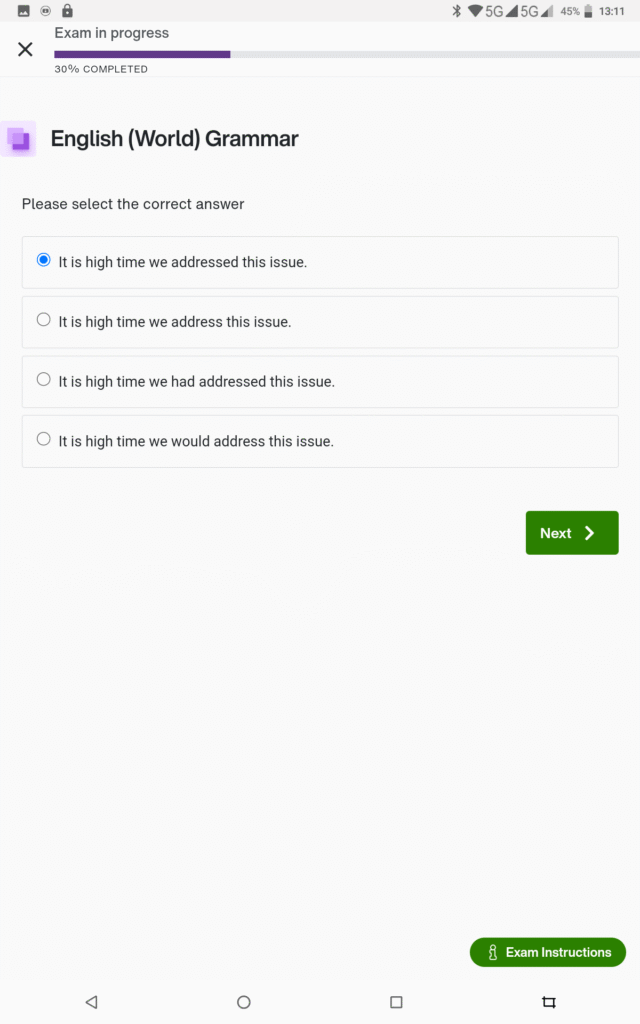This screenshot has height=1024, width=640.
Task: Choose radio for "we address this issue"
Action: click(x=43, y=320)
